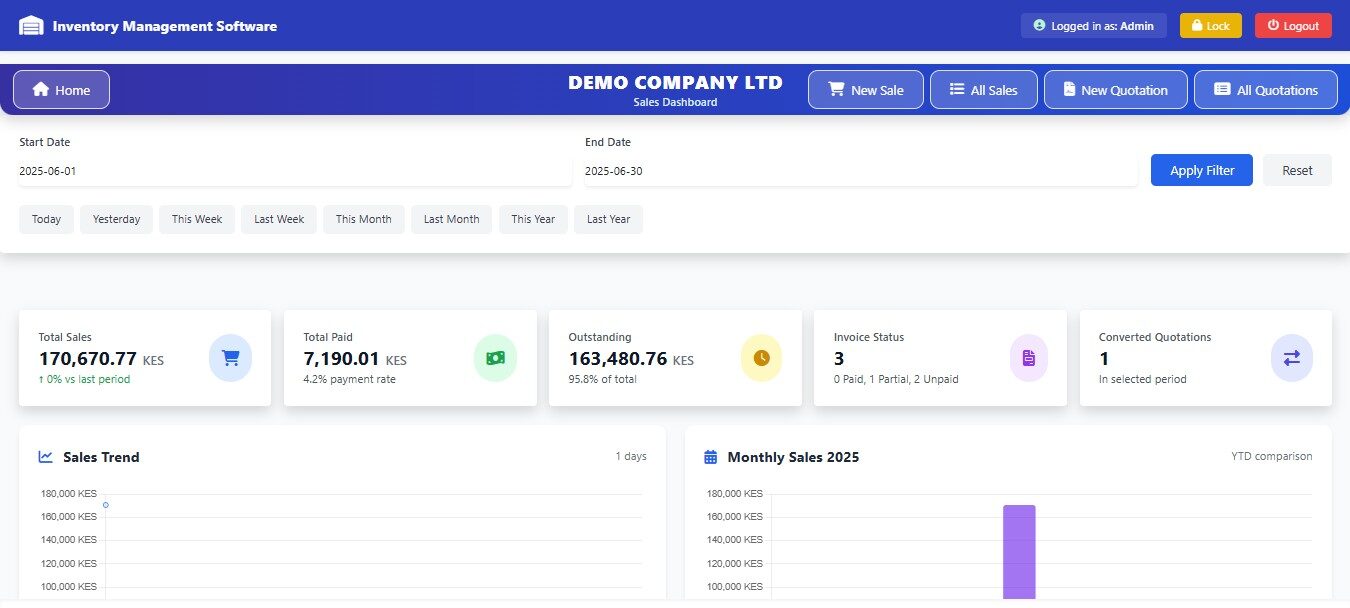This screenshot has width=1350, height=608.
Task: Go to the Home tab
Action: click(61, 89)
